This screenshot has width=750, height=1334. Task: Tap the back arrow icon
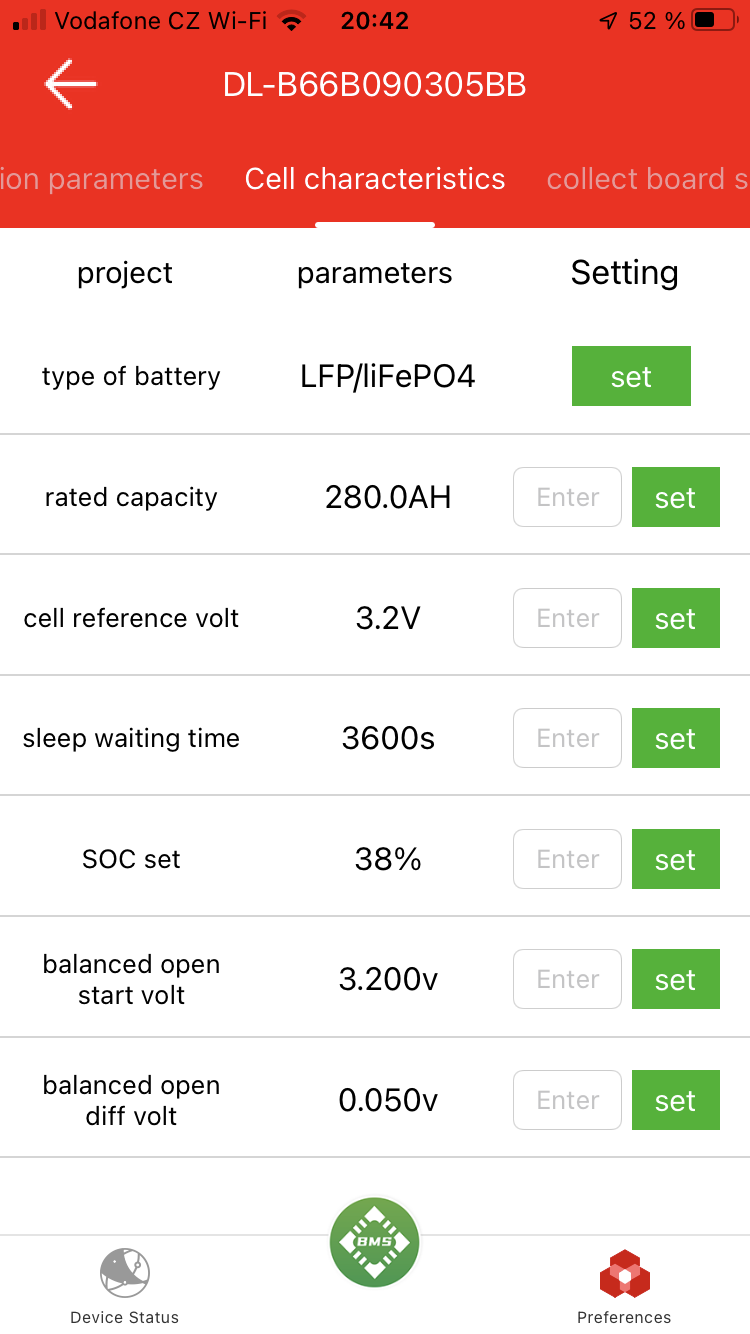point(70,84)
